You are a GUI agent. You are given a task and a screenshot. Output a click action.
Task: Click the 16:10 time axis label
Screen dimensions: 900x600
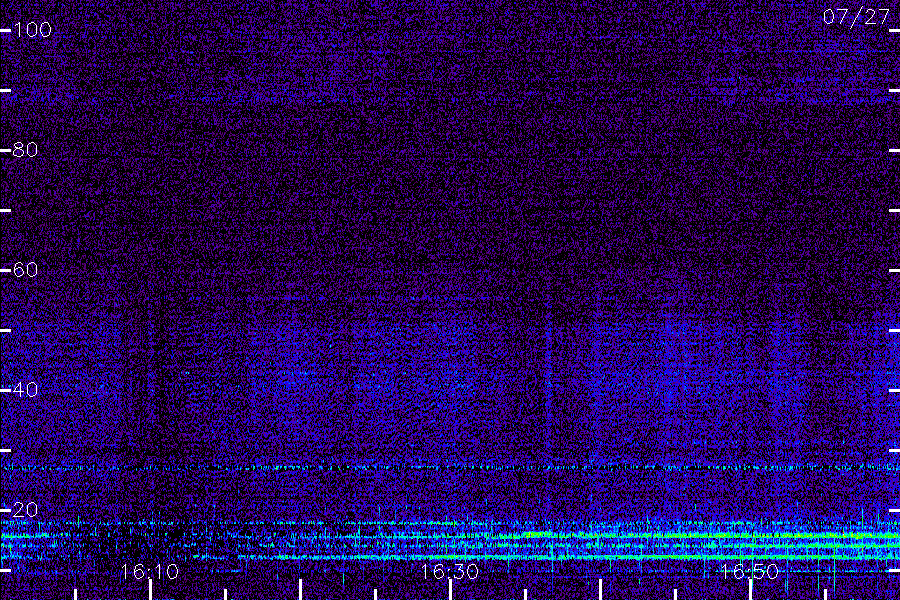[150, 572]
